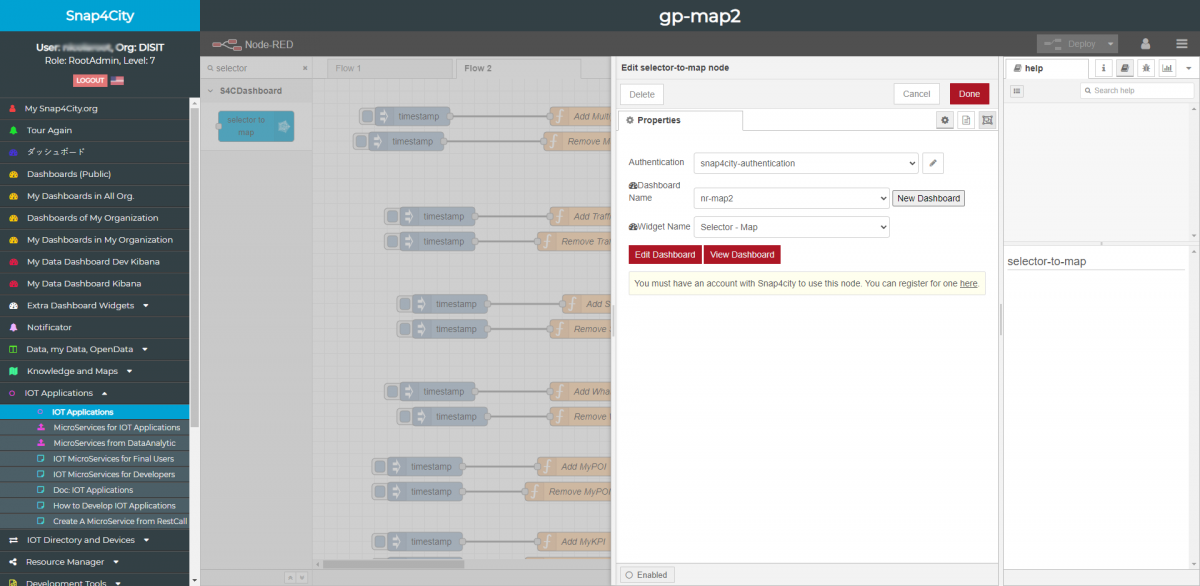The height and width of the screenshot is (586, 1200).
Task: Switch to the Flow 1 tab
Action: click(348, 69)
